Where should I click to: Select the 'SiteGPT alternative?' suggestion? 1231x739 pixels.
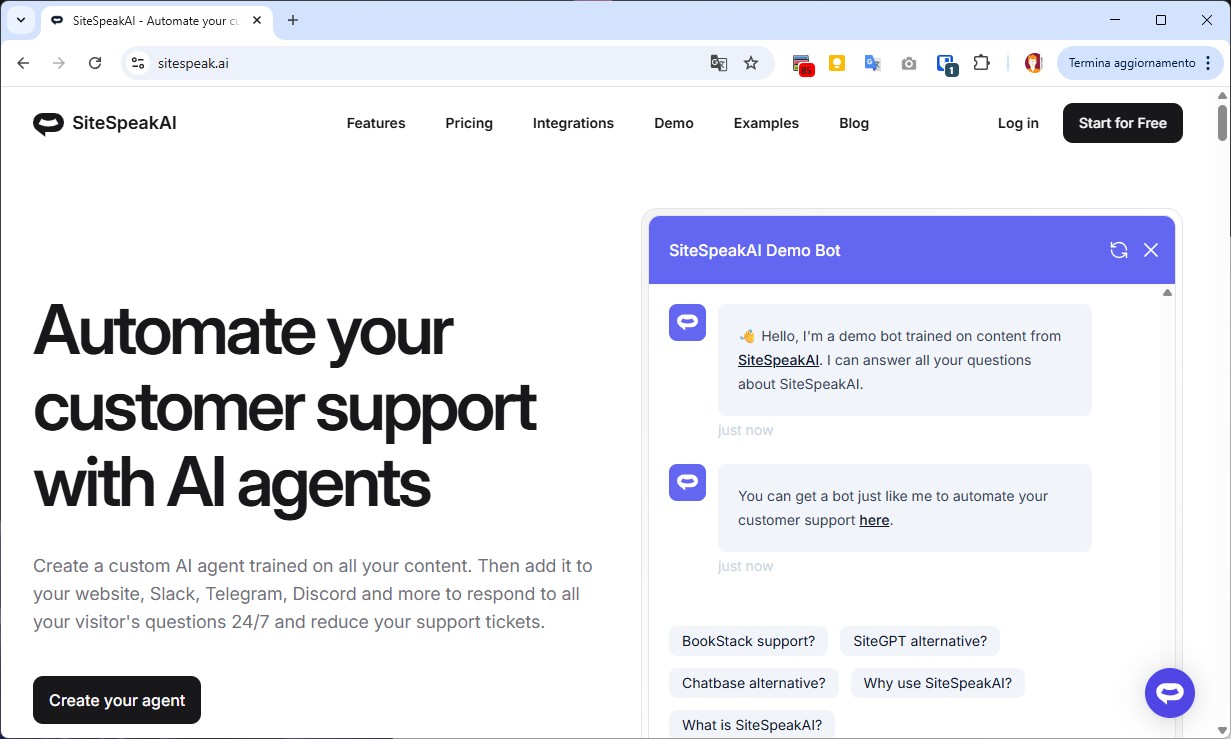920,641
